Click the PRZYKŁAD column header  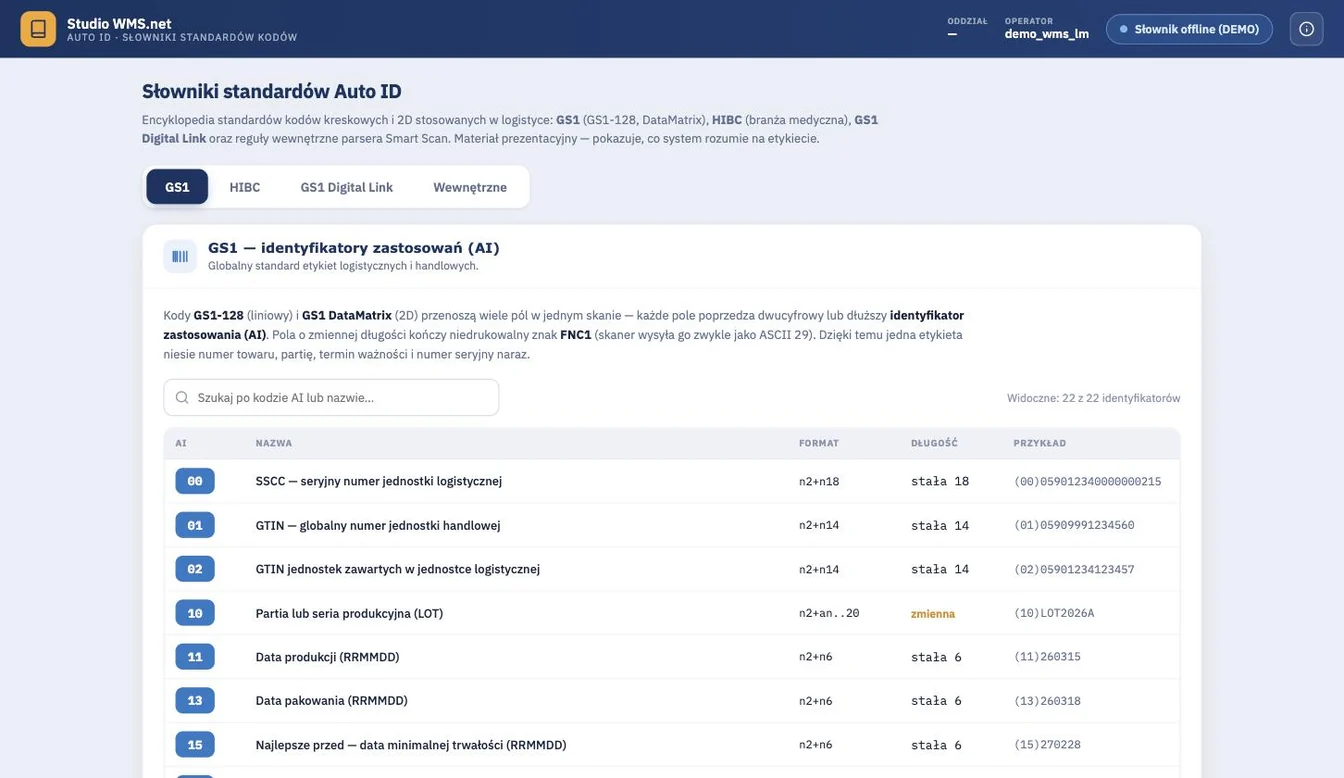(x=1040, y=443)
